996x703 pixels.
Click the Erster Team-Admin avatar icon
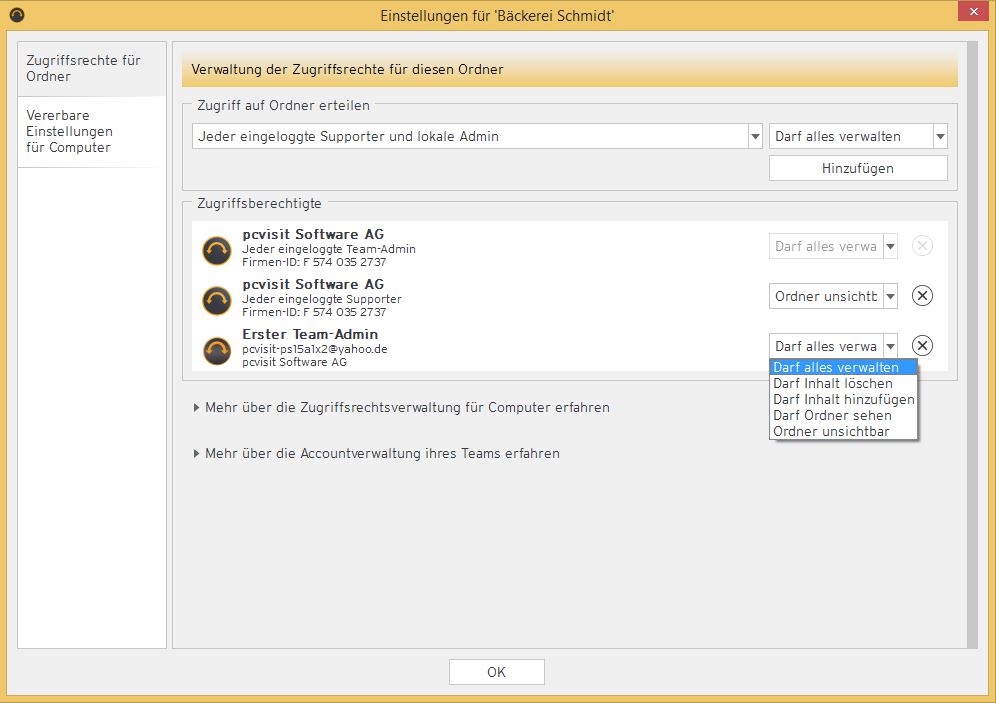[217, 350]
